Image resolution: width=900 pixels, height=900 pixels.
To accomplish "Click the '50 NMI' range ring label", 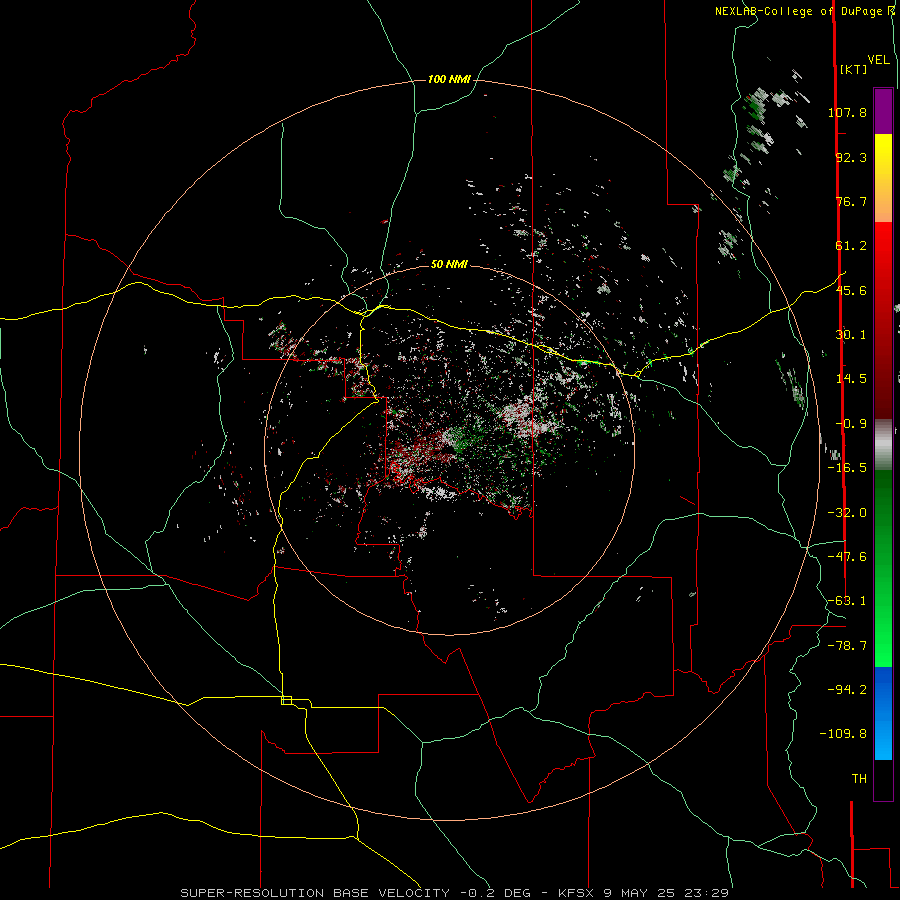I will [x=449, y=264].
